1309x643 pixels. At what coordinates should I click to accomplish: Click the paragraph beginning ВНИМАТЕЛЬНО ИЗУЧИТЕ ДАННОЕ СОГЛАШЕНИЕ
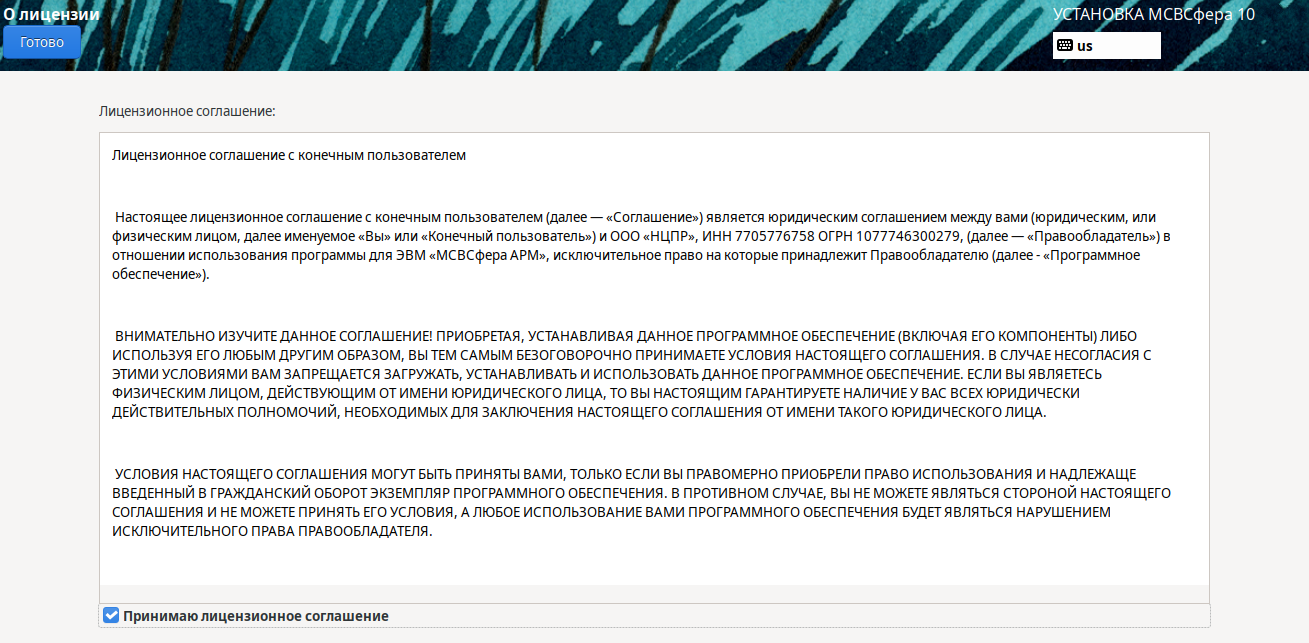coord(630,374)
